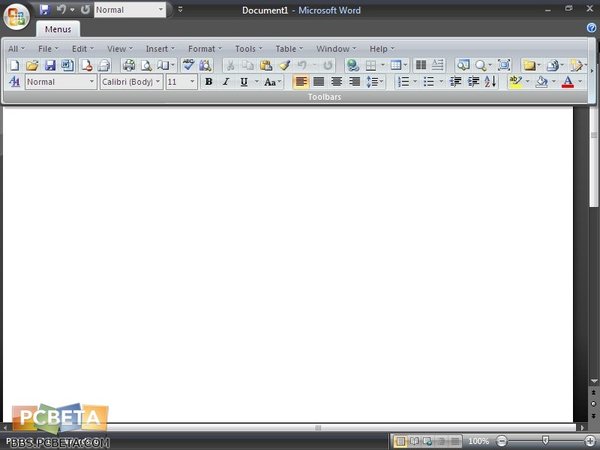
Task: Open the Format menu
Action: [205, 49]
